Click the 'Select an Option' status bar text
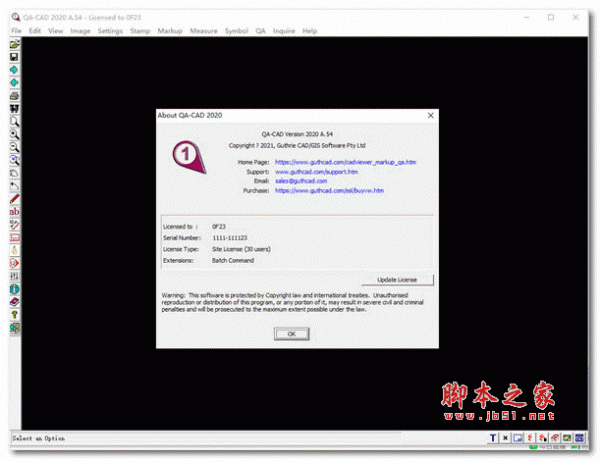Image resolution: width=600 pixels, height=461 pixels. (x=38, y=438)
